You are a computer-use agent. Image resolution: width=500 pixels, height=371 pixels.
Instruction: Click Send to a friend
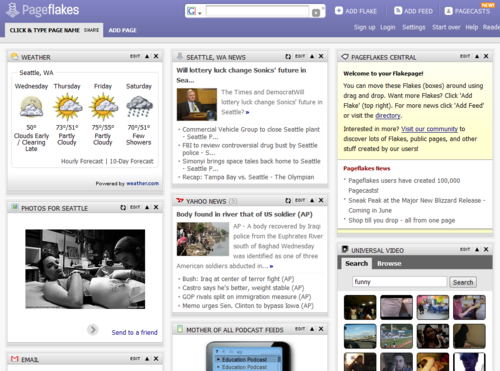[x=135, y=332]
